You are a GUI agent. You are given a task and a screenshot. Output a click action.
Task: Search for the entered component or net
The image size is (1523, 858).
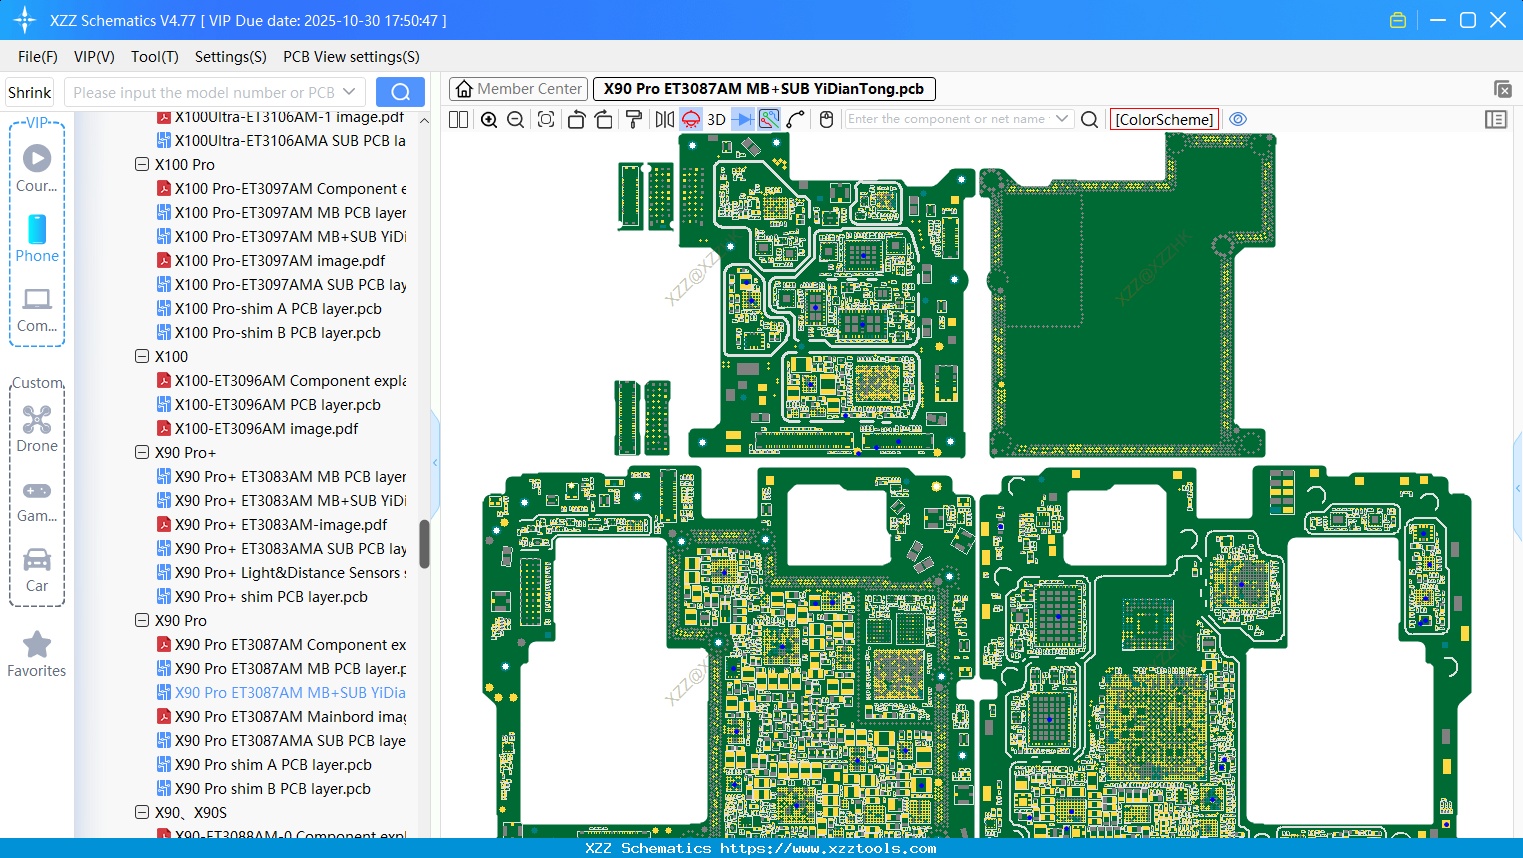pyautogui.click(x=1090, y=119)
